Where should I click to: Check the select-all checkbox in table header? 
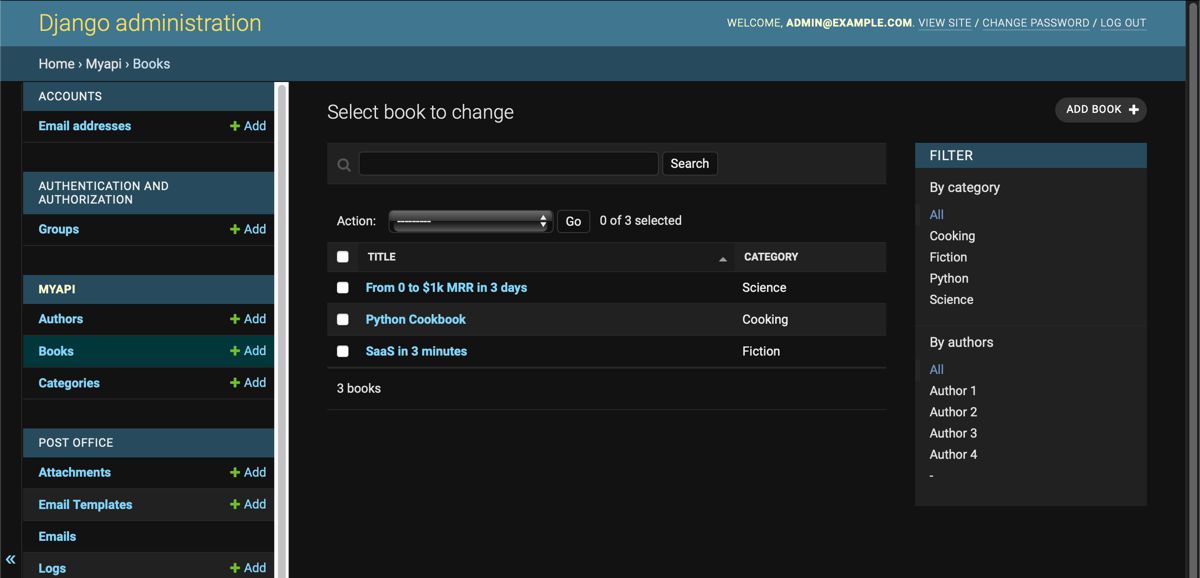coord(343,256)
